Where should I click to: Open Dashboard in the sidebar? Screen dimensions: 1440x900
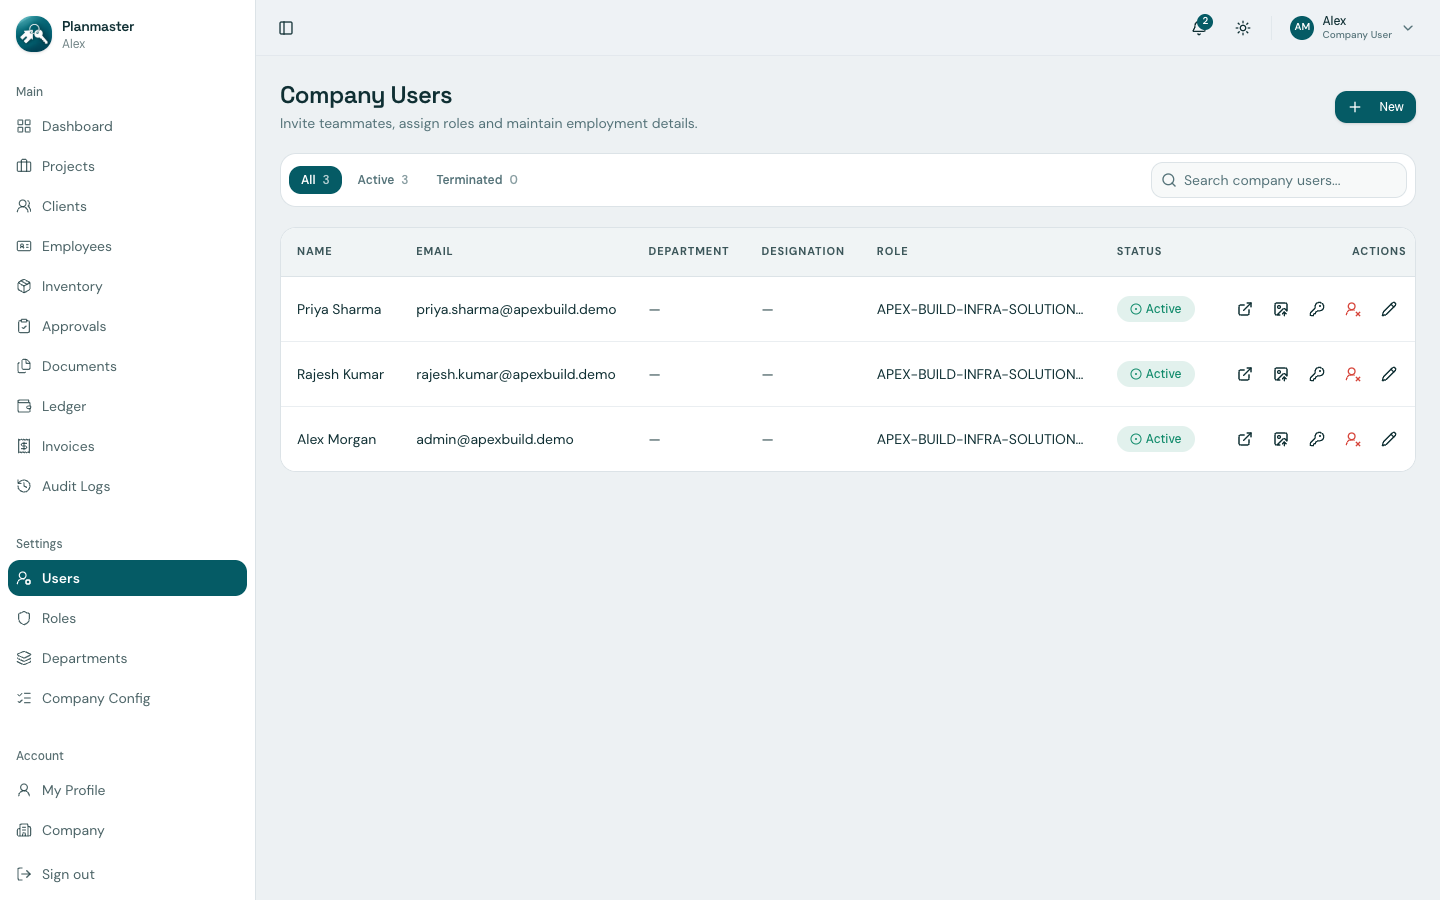127,126
